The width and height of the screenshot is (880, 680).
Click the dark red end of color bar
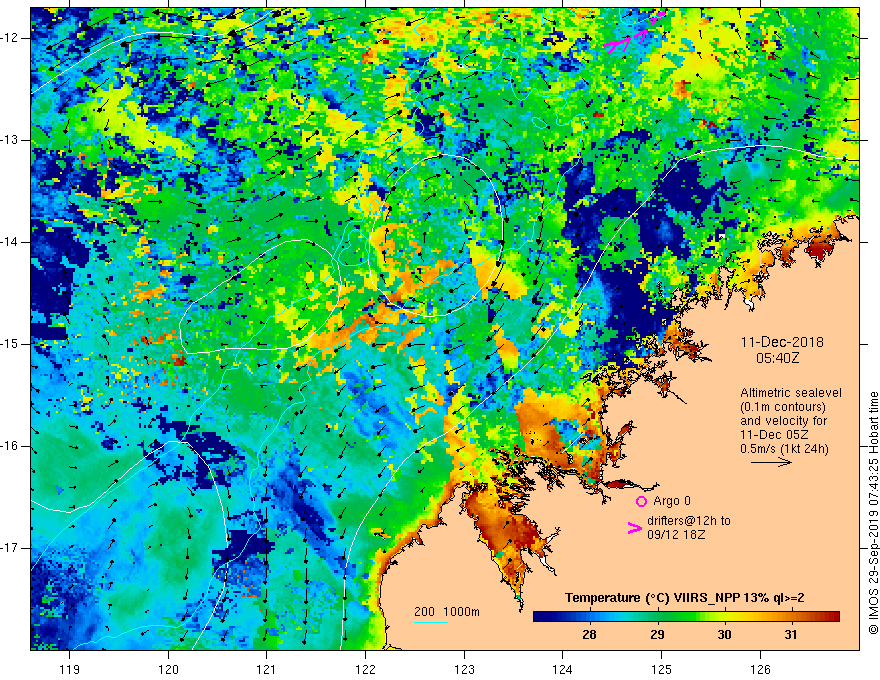coord(833,616)
